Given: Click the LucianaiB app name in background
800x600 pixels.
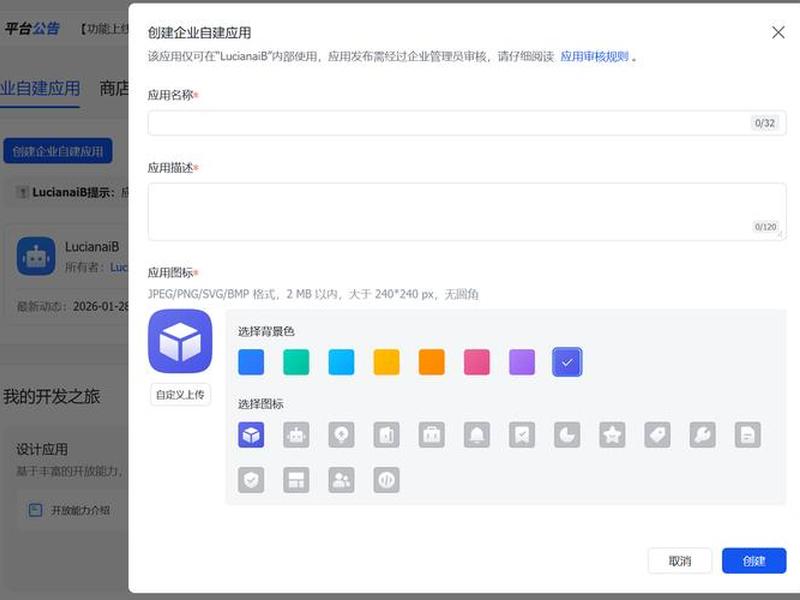Looking at the screenshot, I should (92, 247).
